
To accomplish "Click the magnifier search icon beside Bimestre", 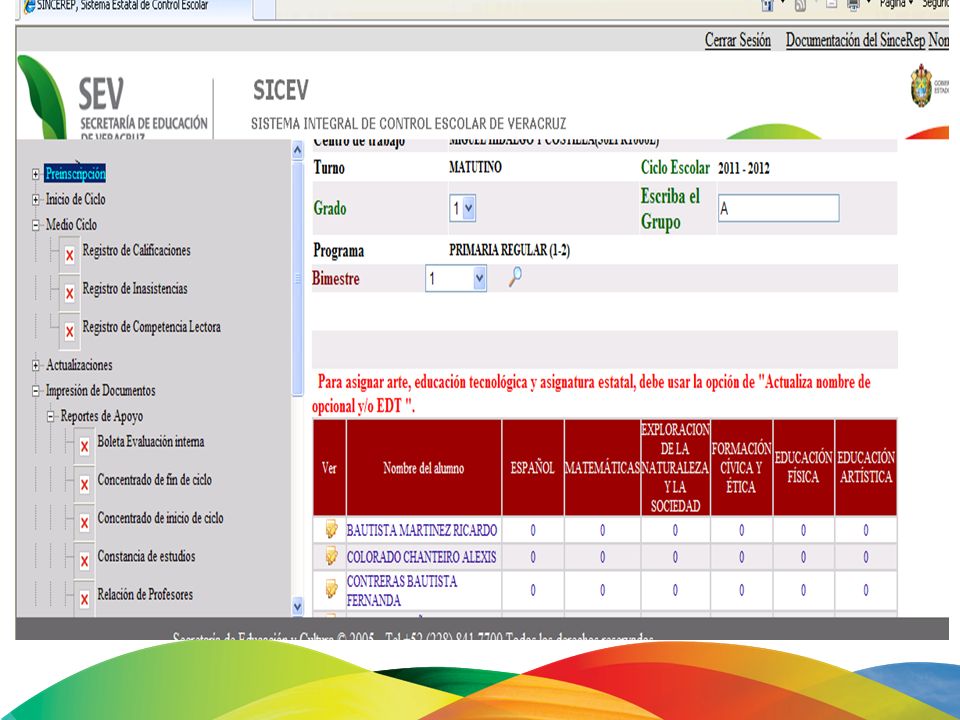I will [516, 277].
